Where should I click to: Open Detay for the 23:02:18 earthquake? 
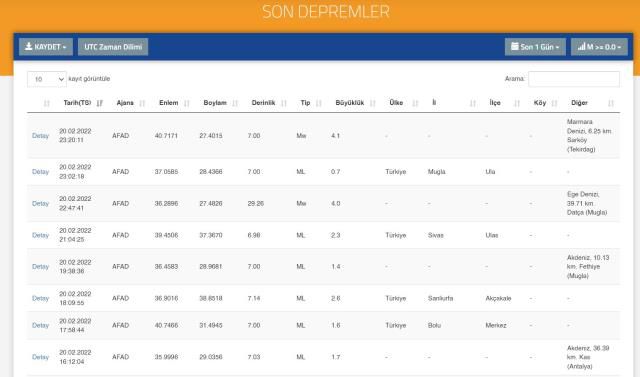(40, 172)
